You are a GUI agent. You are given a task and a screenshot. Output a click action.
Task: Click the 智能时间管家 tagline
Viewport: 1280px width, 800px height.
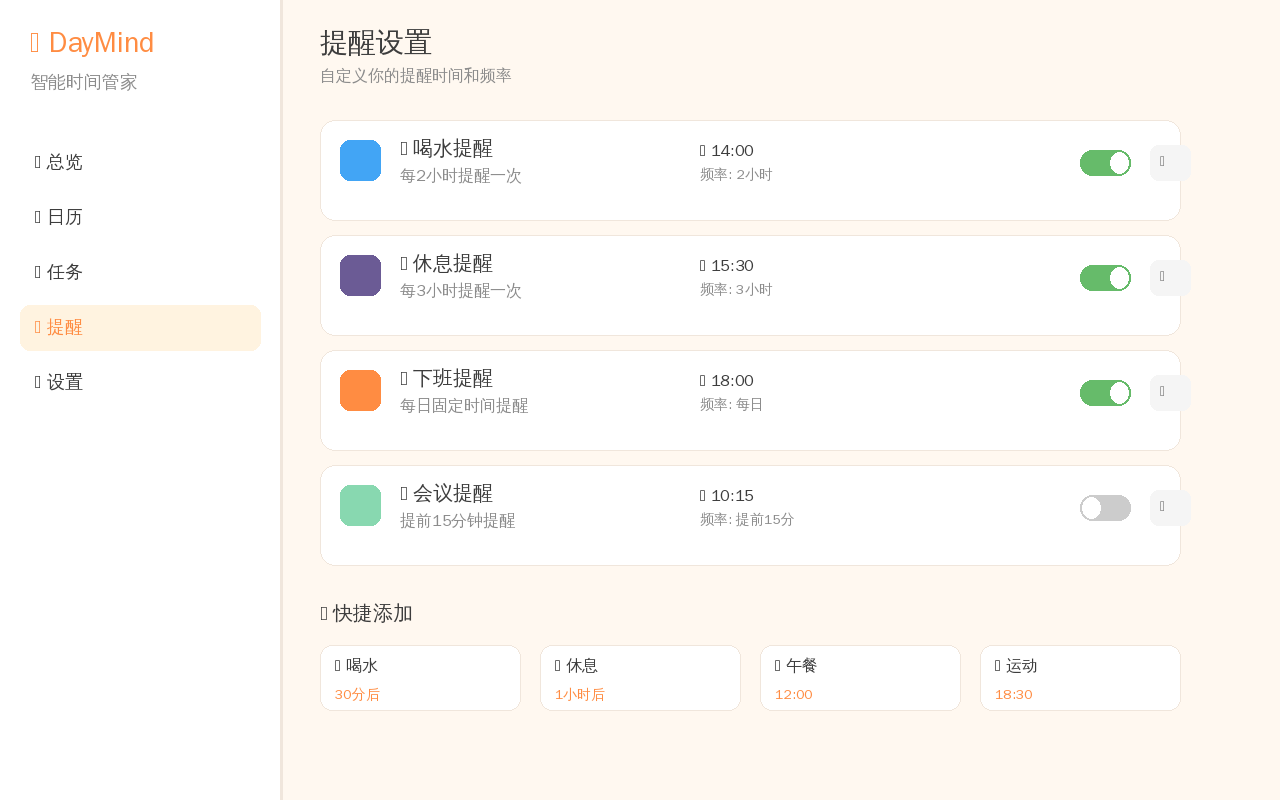pyautogui.click(x=84, y=83)
